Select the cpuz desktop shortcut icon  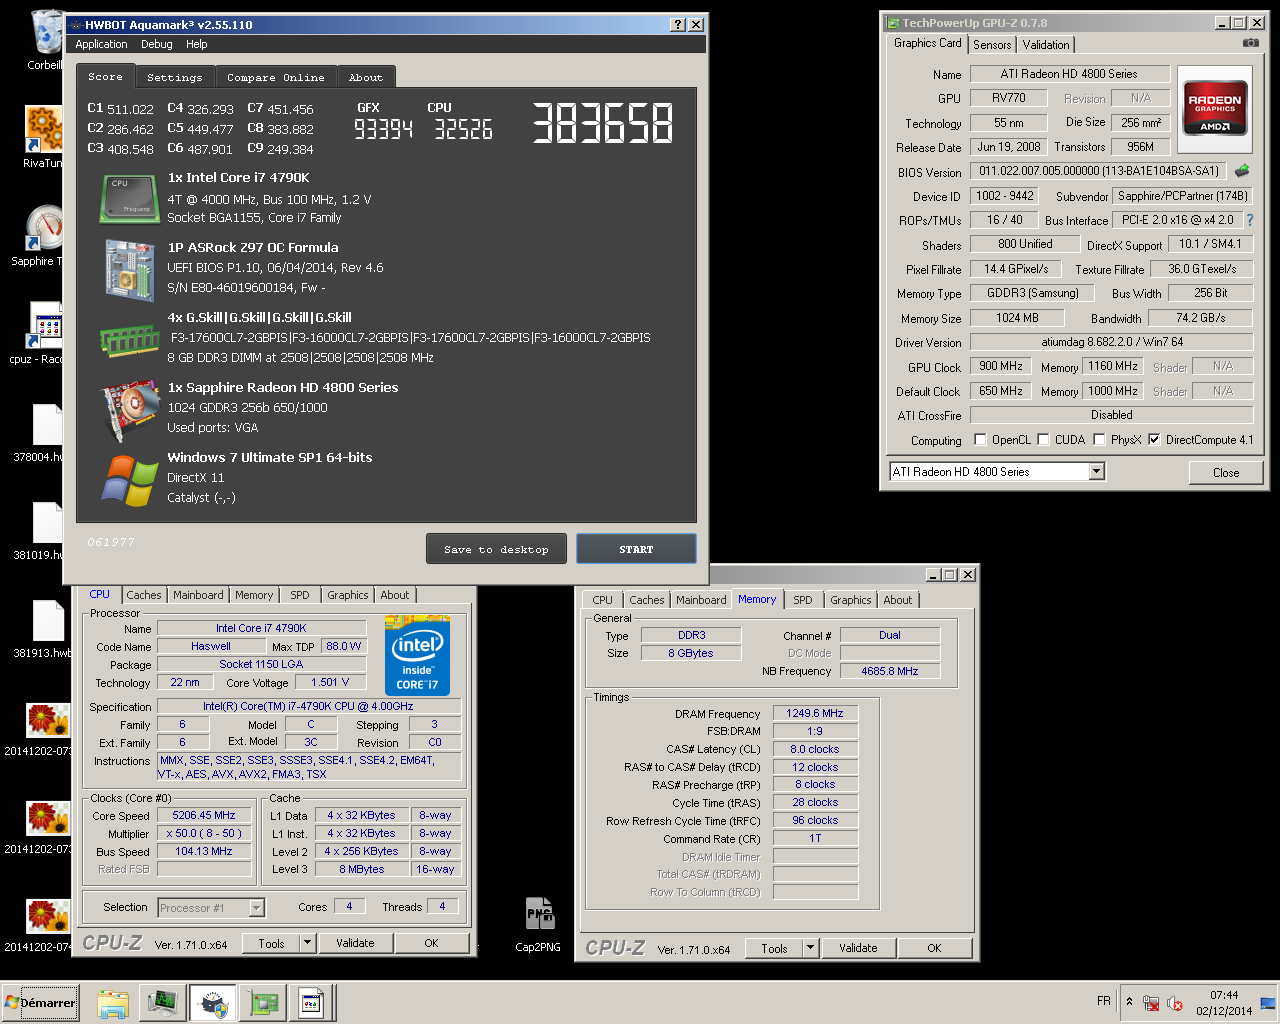click(45, 332)
